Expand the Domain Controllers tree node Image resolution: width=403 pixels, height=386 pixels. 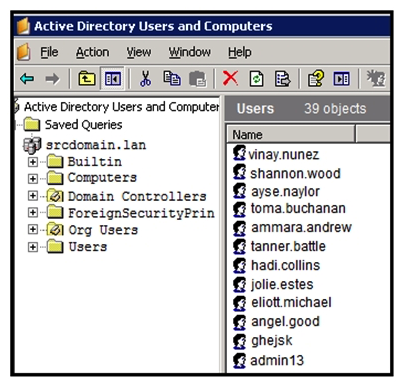click(x=33, y=196)
